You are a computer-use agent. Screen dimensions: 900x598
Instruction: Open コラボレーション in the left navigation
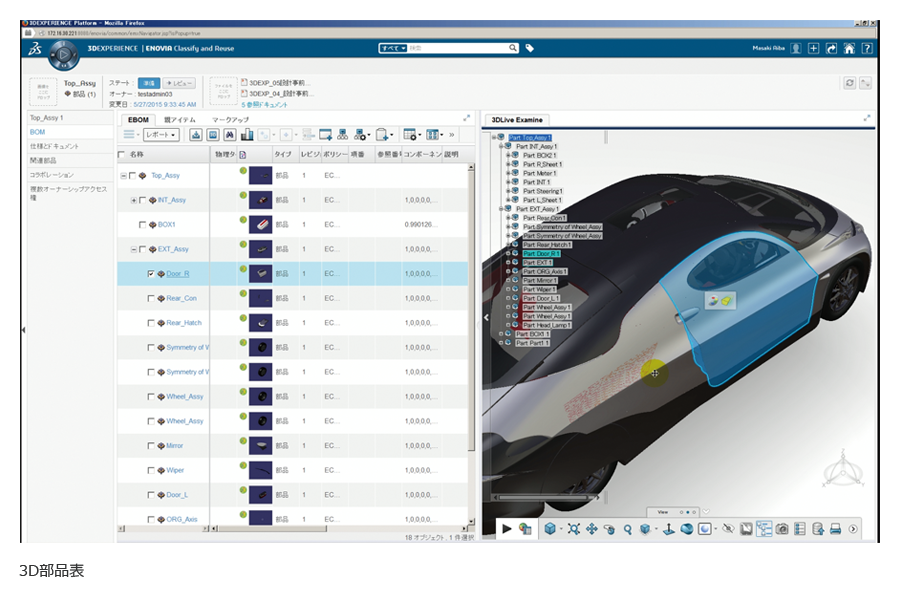[x=52, y=175]
